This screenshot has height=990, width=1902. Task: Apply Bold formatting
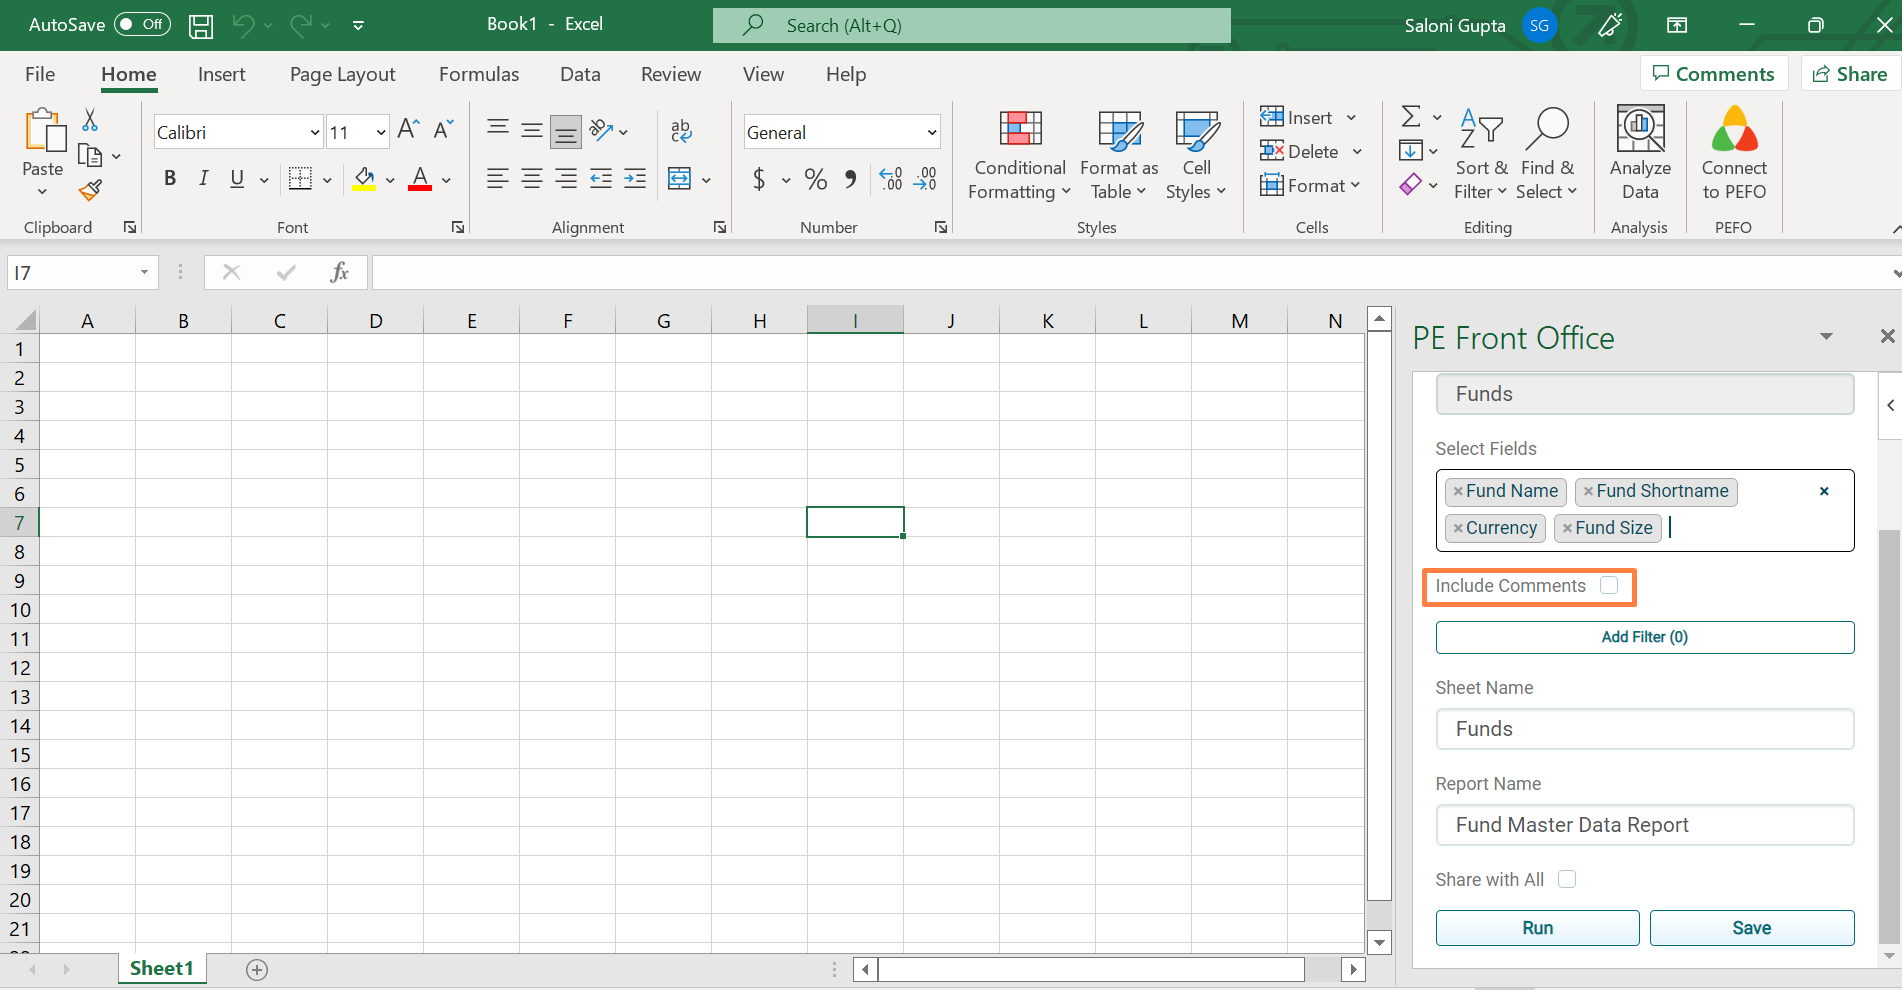coord(170,179)
